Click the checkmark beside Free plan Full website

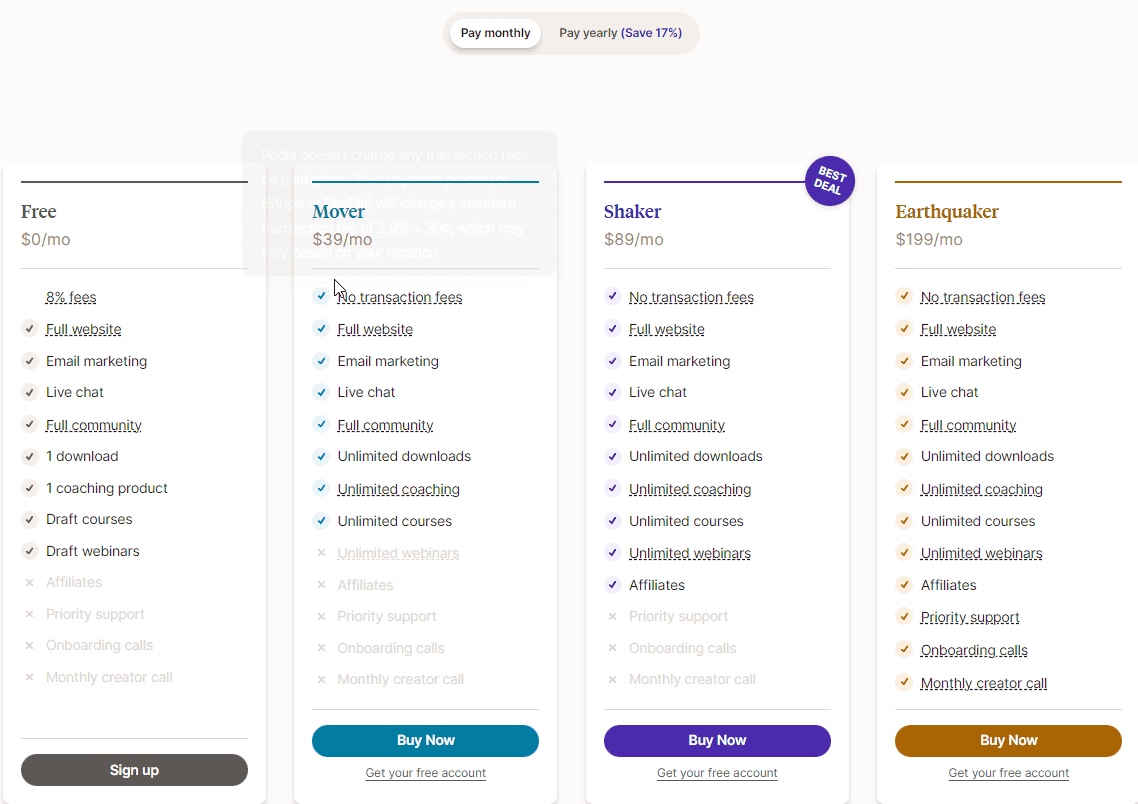point(29,329)
